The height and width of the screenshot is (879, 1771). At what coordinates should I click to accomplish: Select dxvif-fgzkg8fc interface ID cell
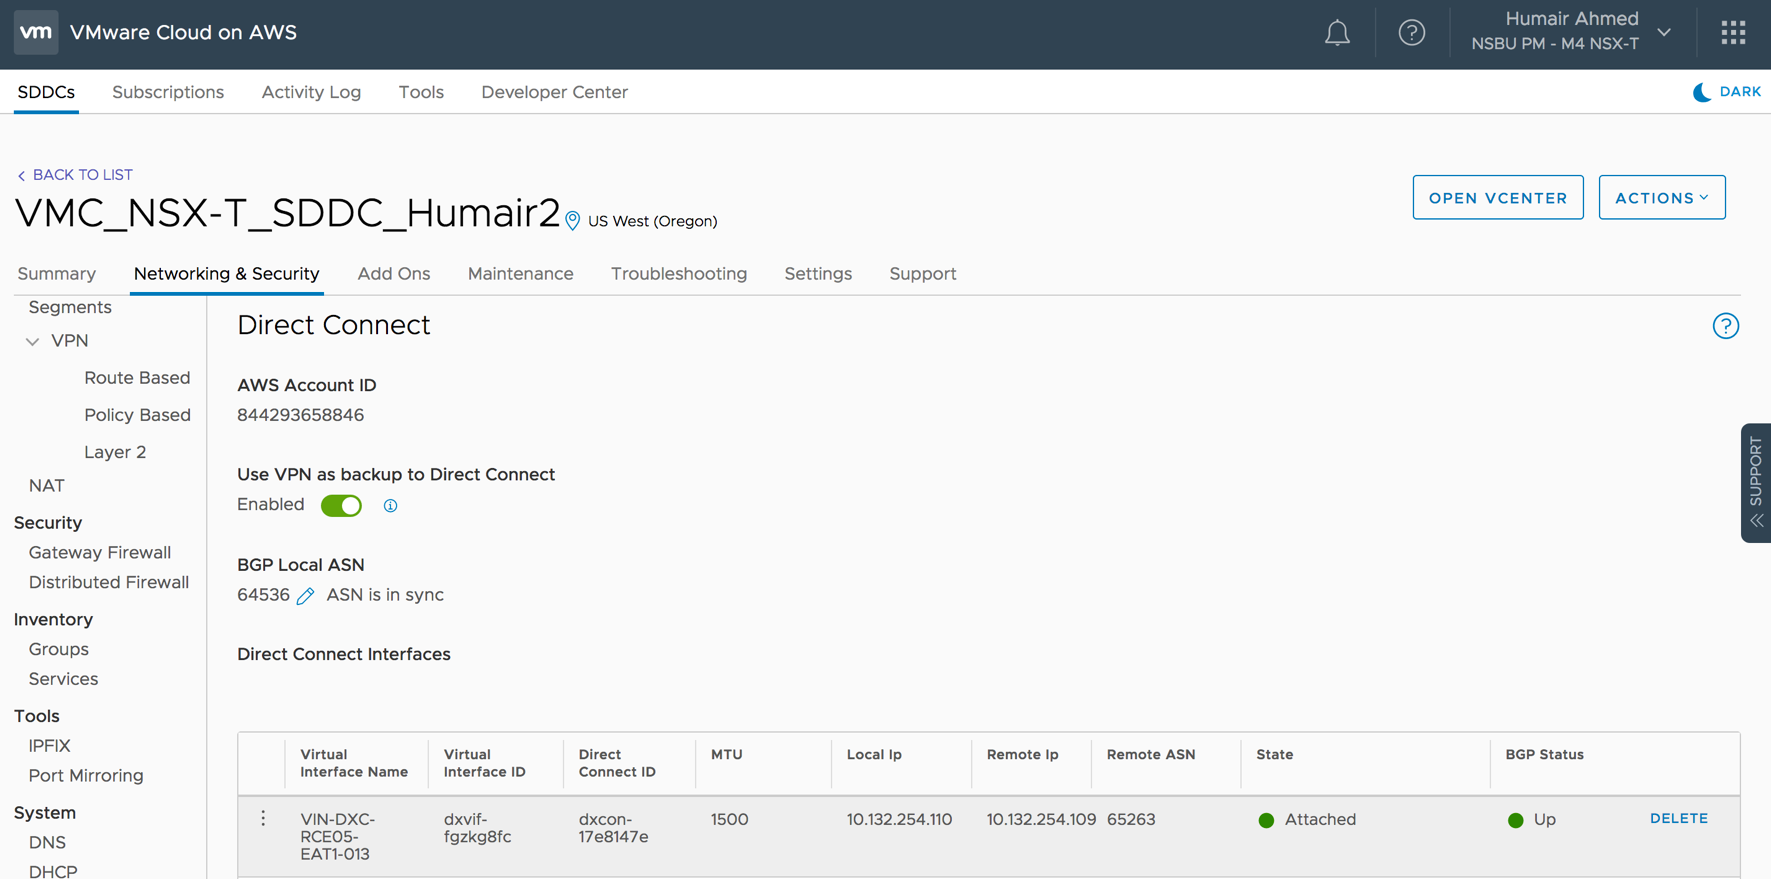tap(478, 828)
